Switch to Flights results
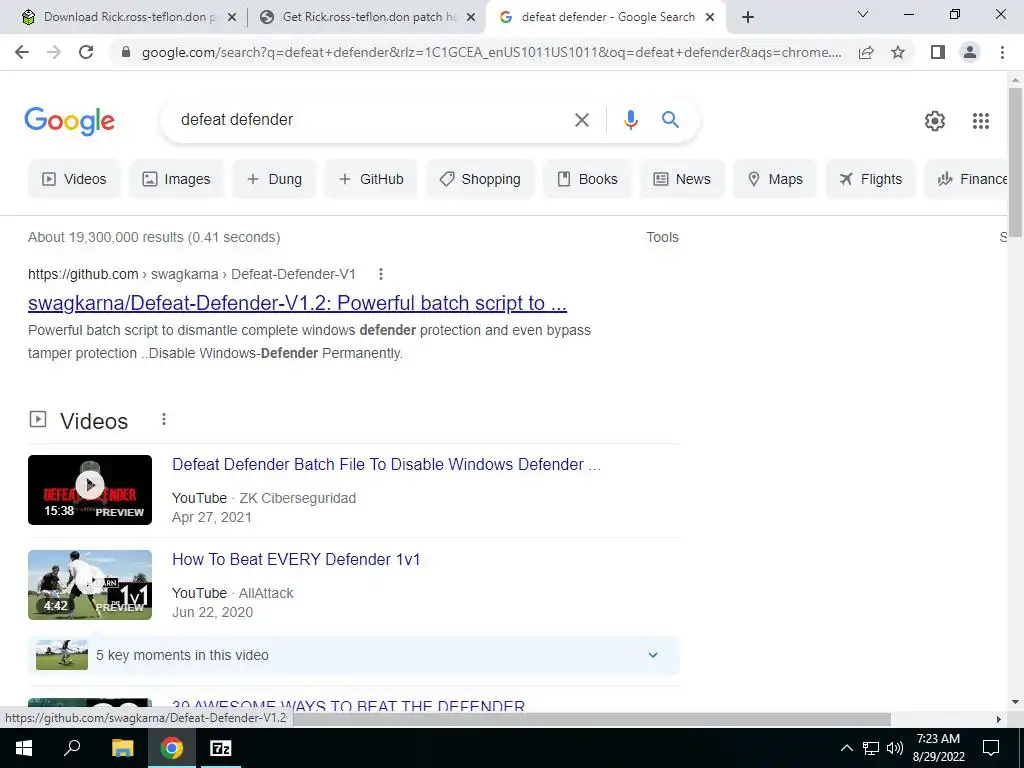The height and width of the screenshot is (768, 1024). coord(871,179)
